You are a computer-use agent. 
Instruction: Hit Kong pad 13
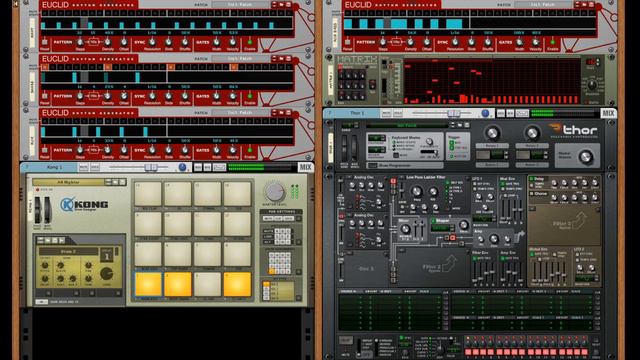(x=148, y=194)
